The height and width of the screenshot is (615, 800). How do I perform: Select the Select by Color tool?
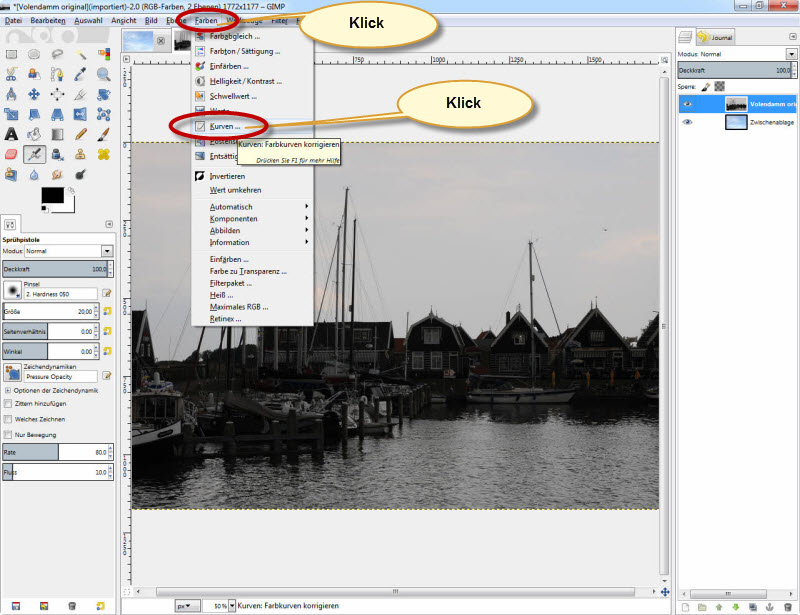[x=104, y=54]
